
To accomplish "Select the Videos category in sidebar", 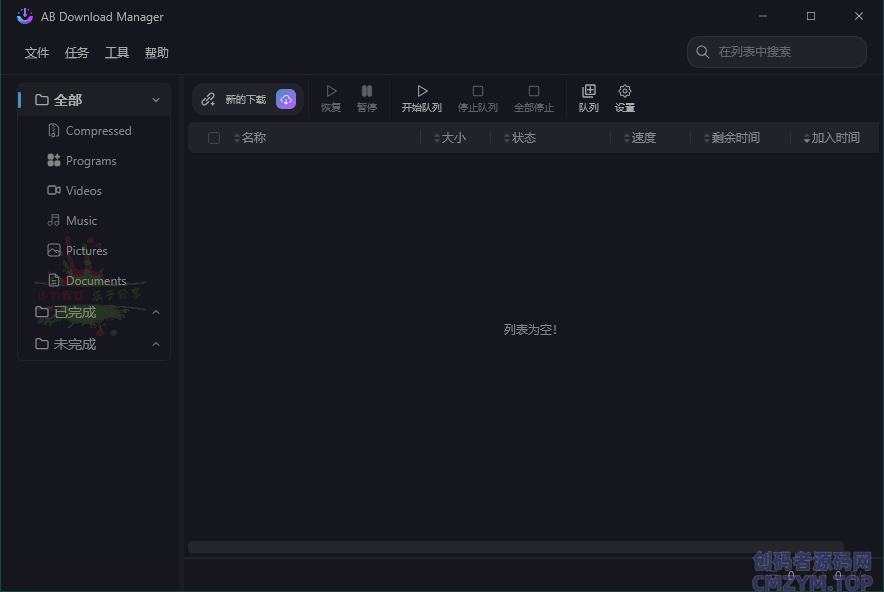I will coord(83,190).
